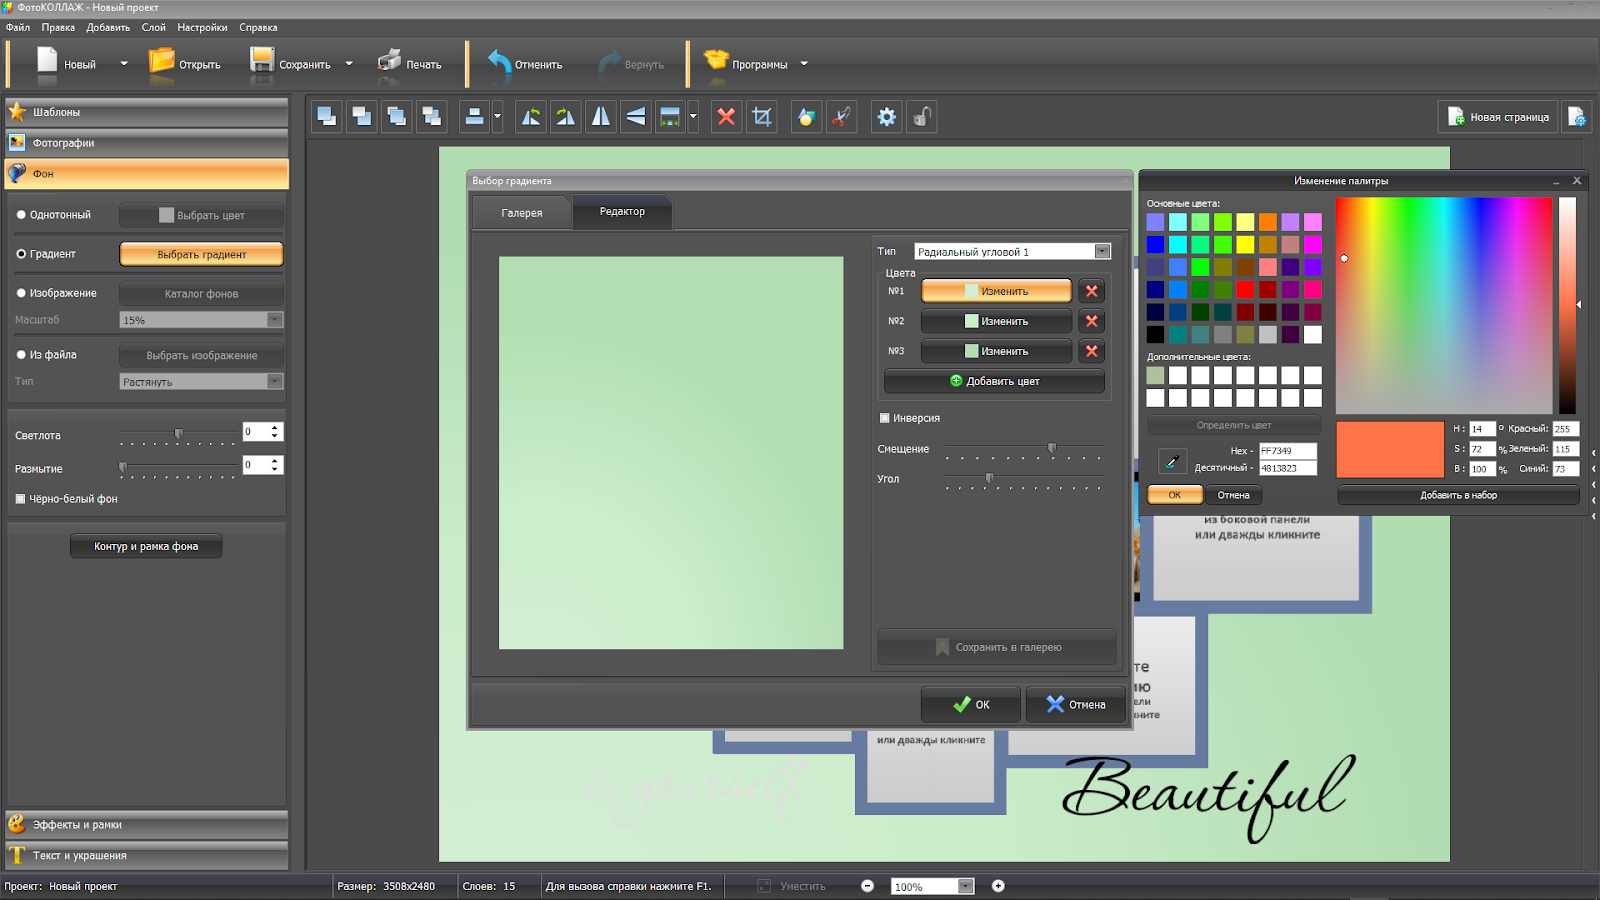Image resolution: width=1600 pixels, height=900 pixels.
Task: Enable the Инверсия checkbox
Action: (885, 418)
